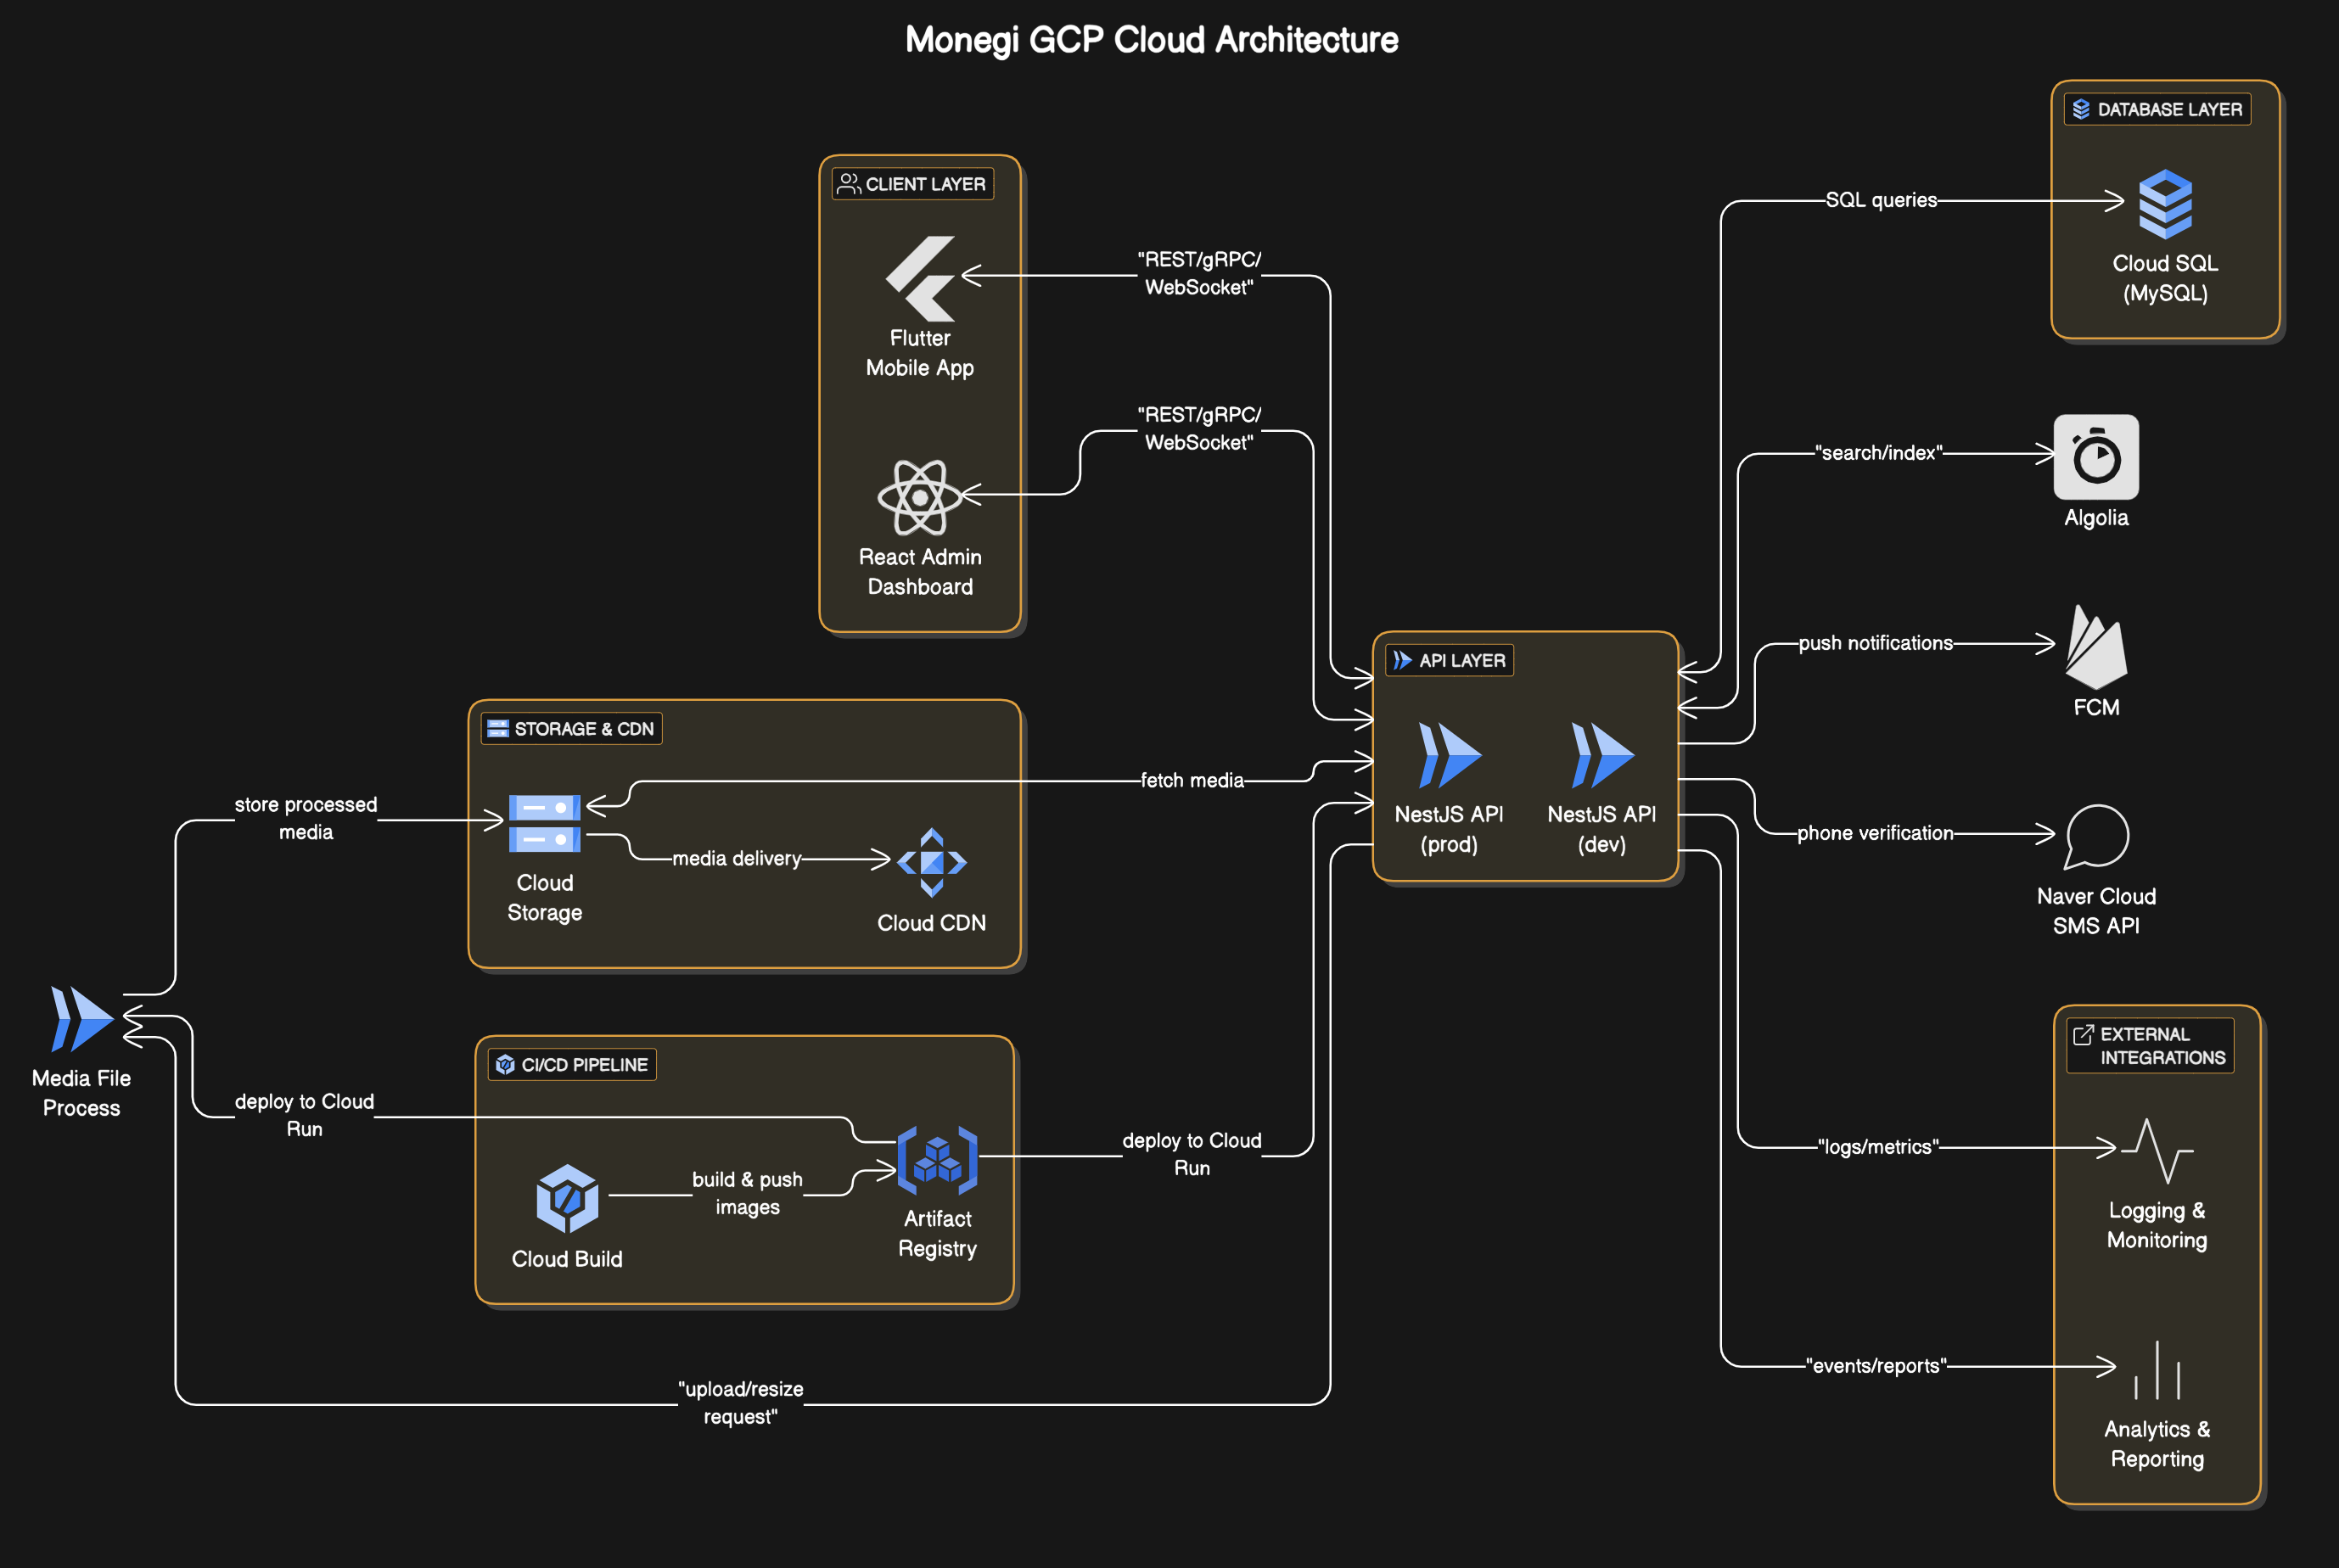Click the CI/CD PIPELINE group label
This screenshot has width=2339, height=1568.
pos(572,1065)
